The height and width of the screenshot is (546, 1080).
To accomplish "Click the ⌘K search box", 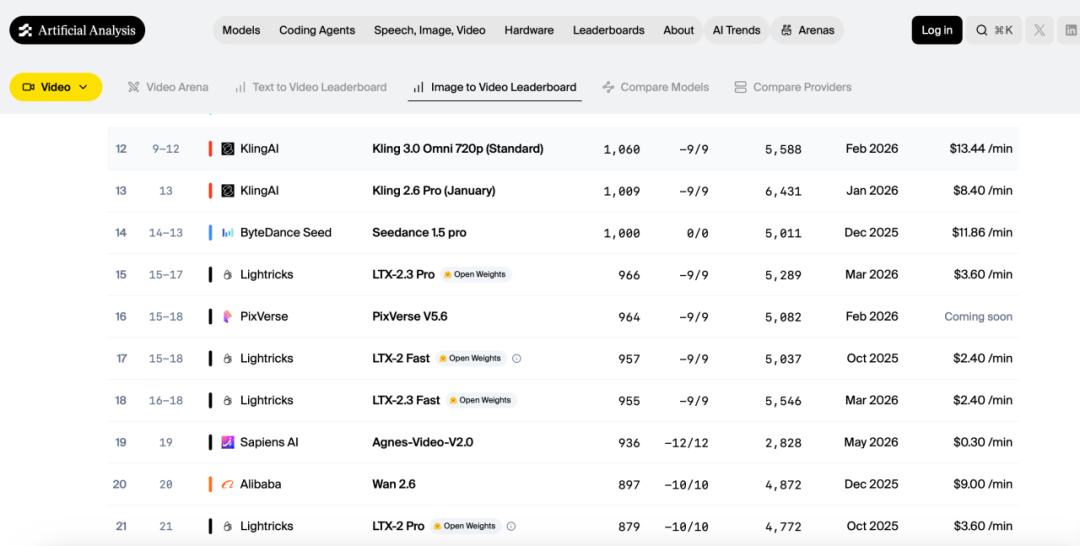I will (994, 30).
